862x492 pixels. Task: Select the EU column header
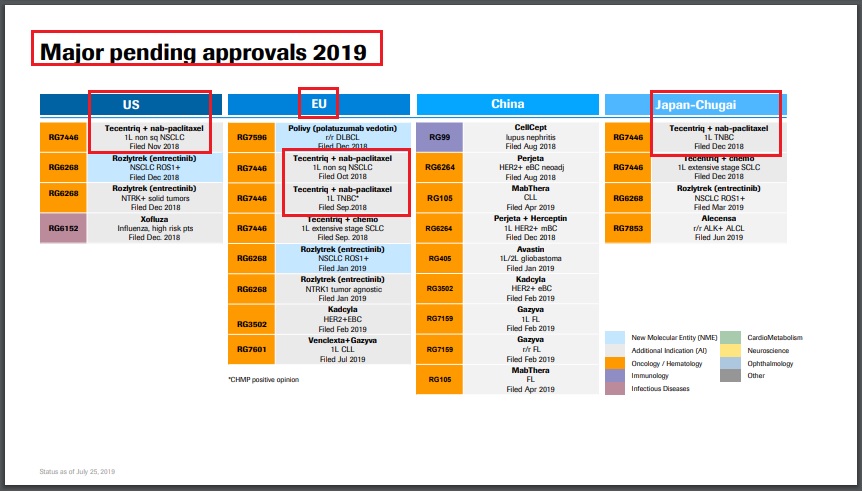319,104
